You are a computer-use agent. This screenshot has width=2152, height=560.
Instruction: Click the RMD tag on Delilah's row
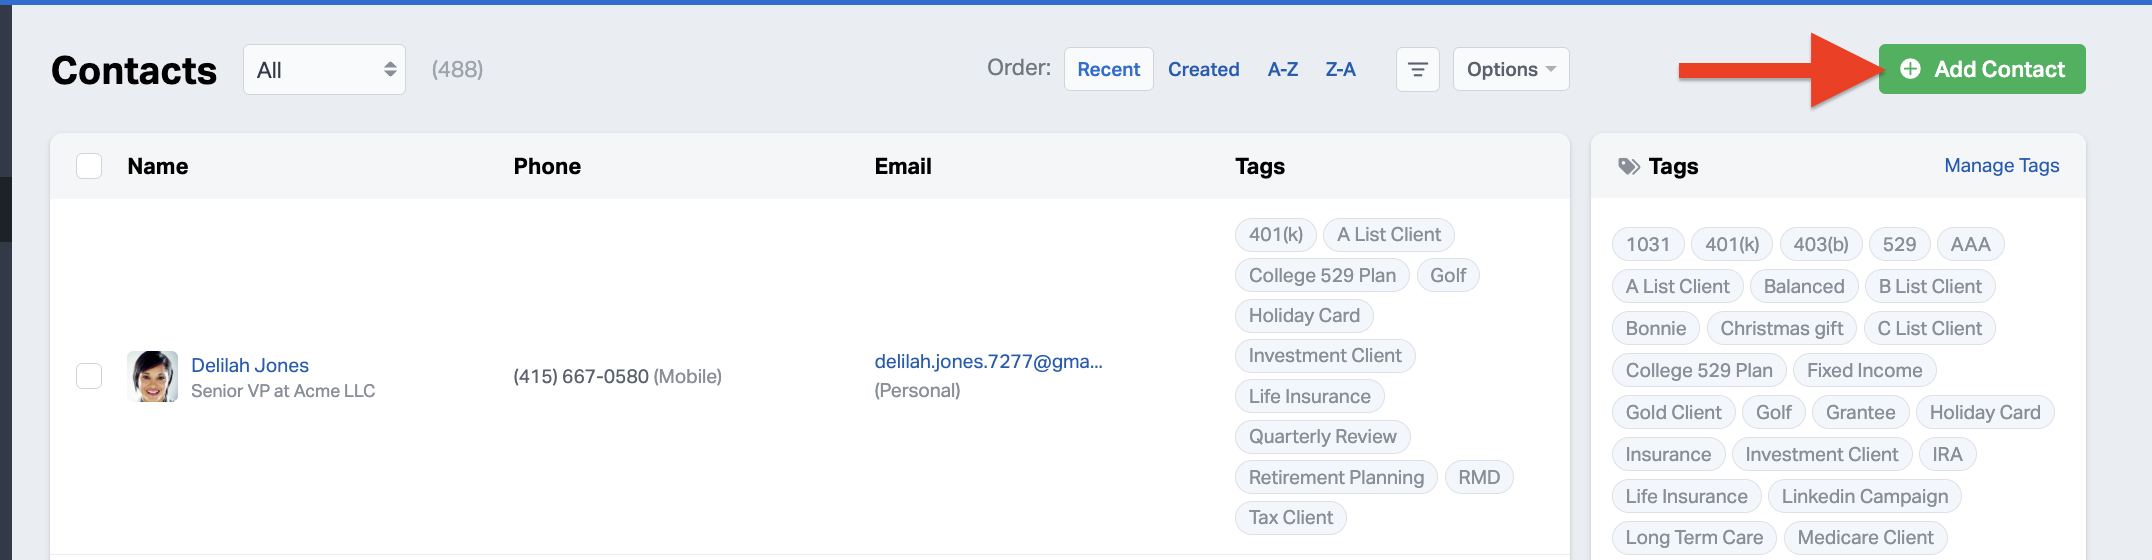[x=1478, y=478]
